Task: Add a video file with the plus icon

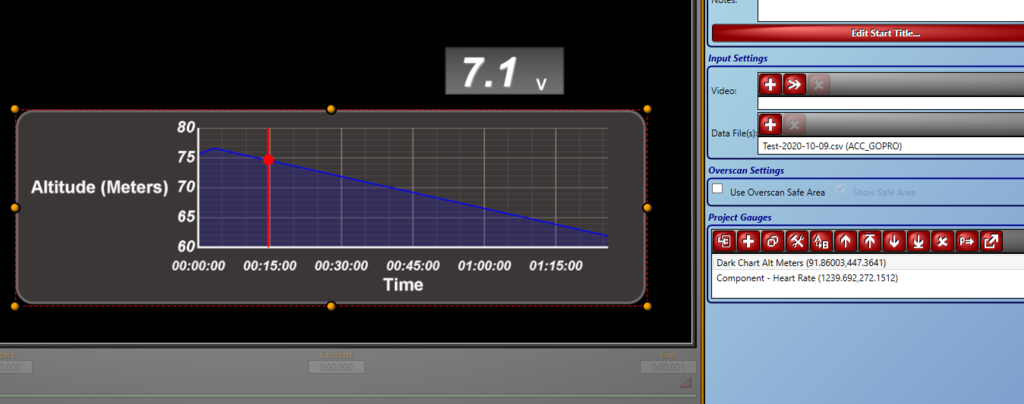Action: (770, 85)
